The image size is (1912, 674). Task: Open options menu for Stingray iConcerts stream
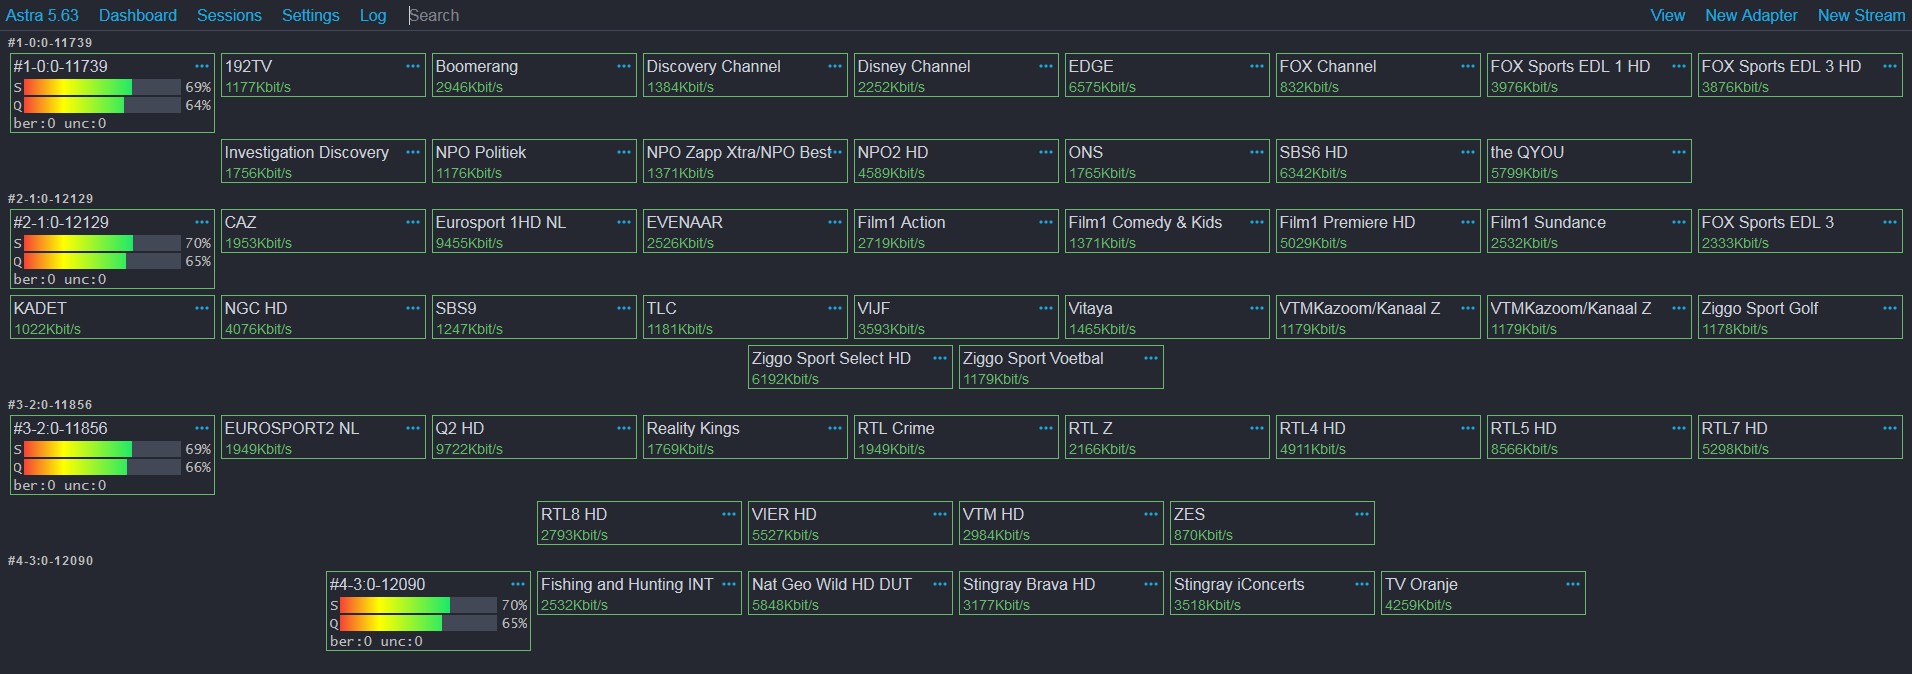(1362, 584)
